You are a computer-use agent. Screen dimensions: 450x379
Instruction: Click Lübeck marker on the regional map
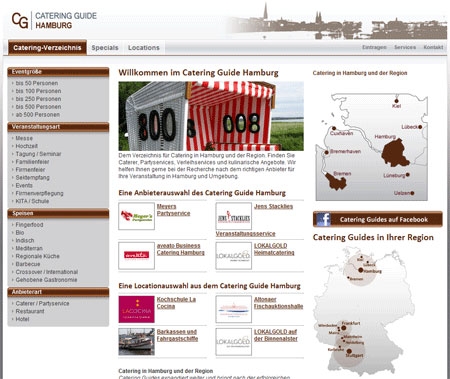[420, 127]
